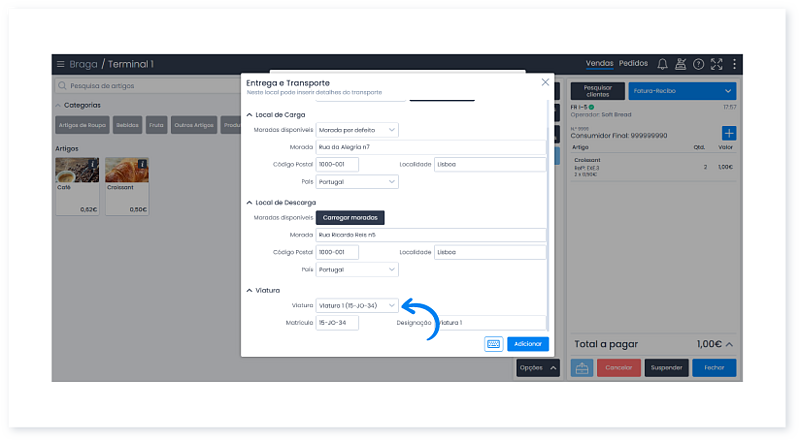The height and width of the screenshot is (442, 800).
Task: Collapse the Viatura section
Action: click(x=250, y=290)
